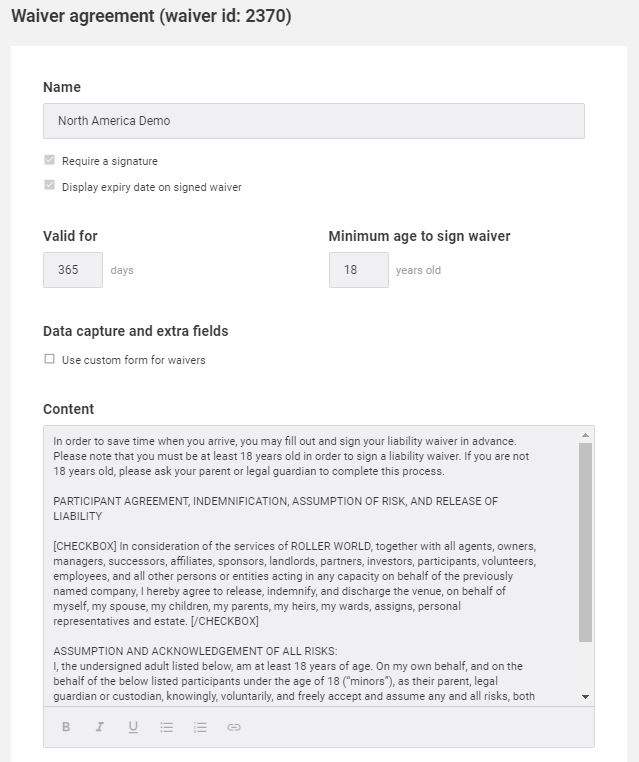
Task: Add a hyperlink using the link icon
Action: pyautogui.click(x=234, y=727)
